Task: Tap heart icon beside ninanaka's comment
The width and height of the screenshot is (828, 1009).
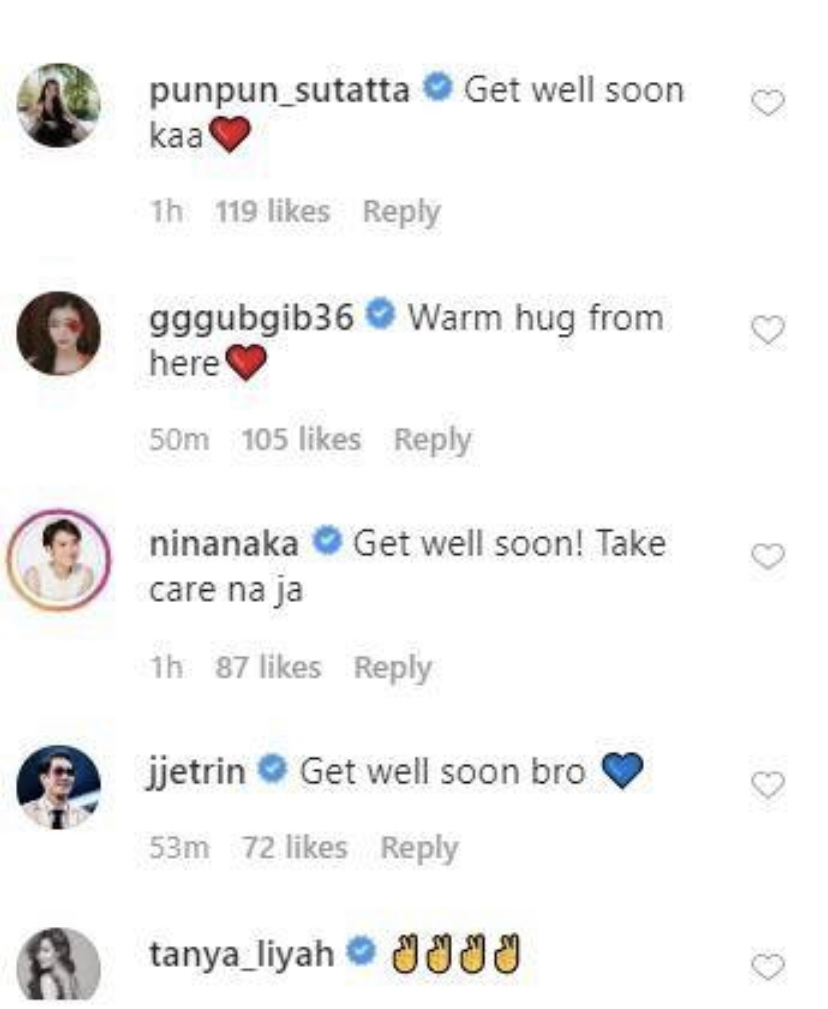Action: [768, 557]
